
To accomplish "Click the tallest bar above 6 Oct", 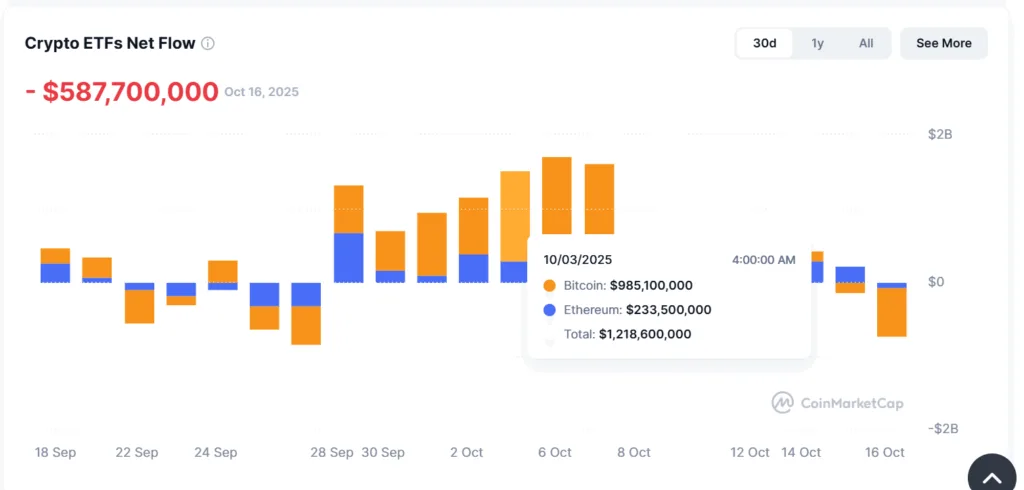I will pos(556,195).
